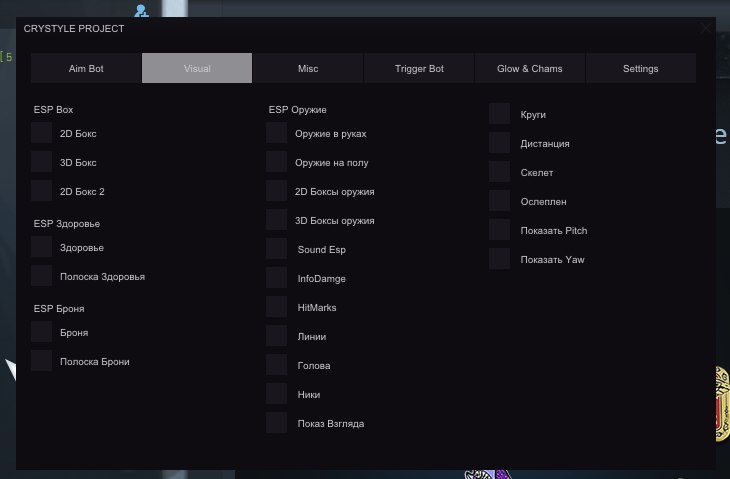Enable the Линии checkbox
This screenshot has height=479, width=730.
pyautogui.click(x=277, y=336)
